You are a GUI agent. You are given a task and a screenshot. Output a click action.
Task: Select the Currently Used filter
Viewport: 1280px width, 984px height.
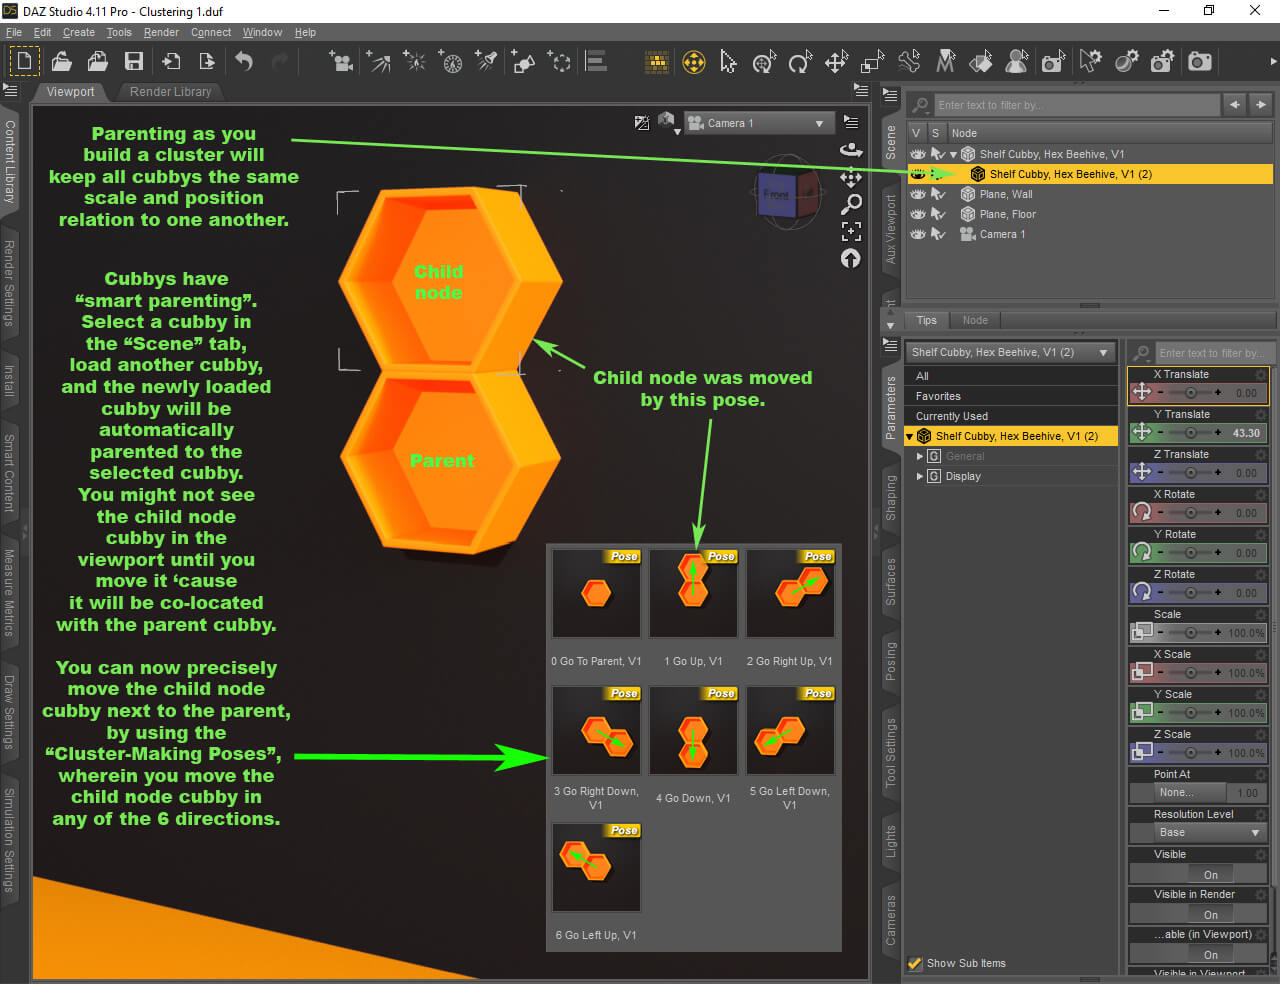point(952,416)
